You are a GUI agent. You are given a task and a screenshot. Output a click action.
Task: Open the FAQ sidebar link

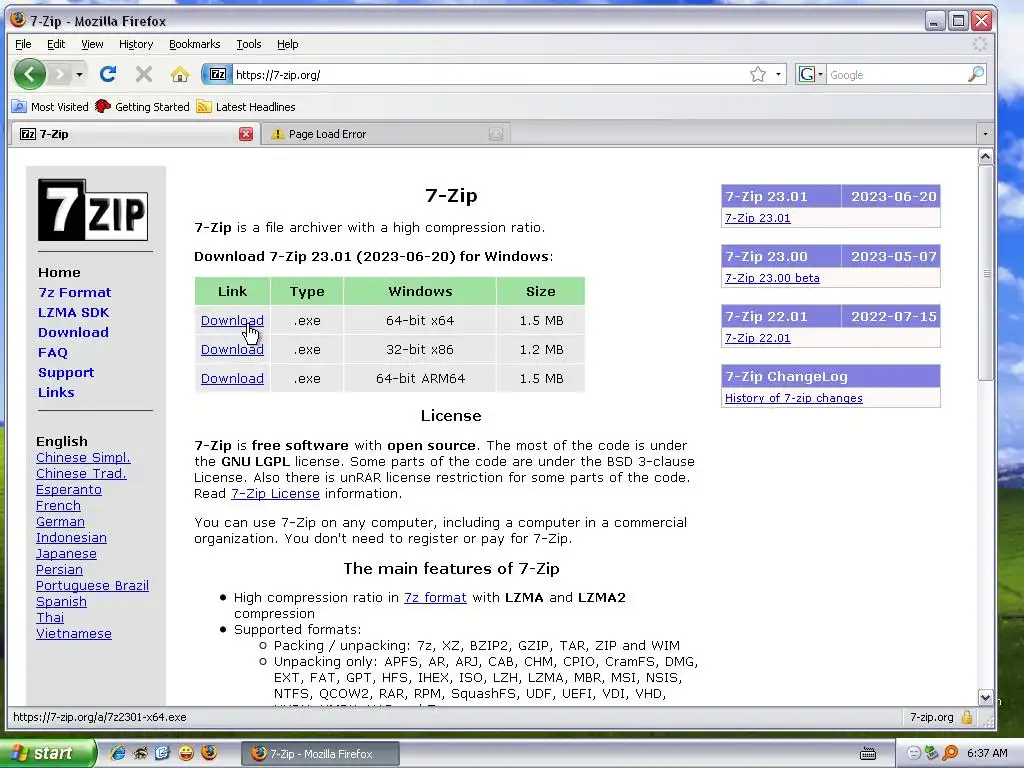pyautogui.click(x=53, y=353)
